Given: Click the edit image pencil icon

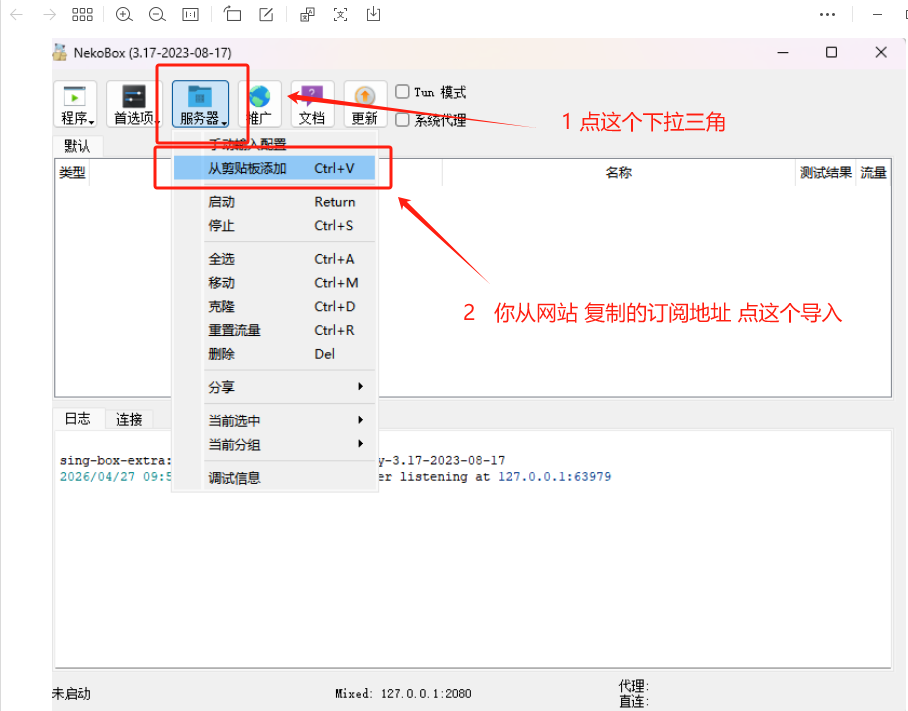Looking at the screenshot, I should pyautogui.click(x=266, y=14).
